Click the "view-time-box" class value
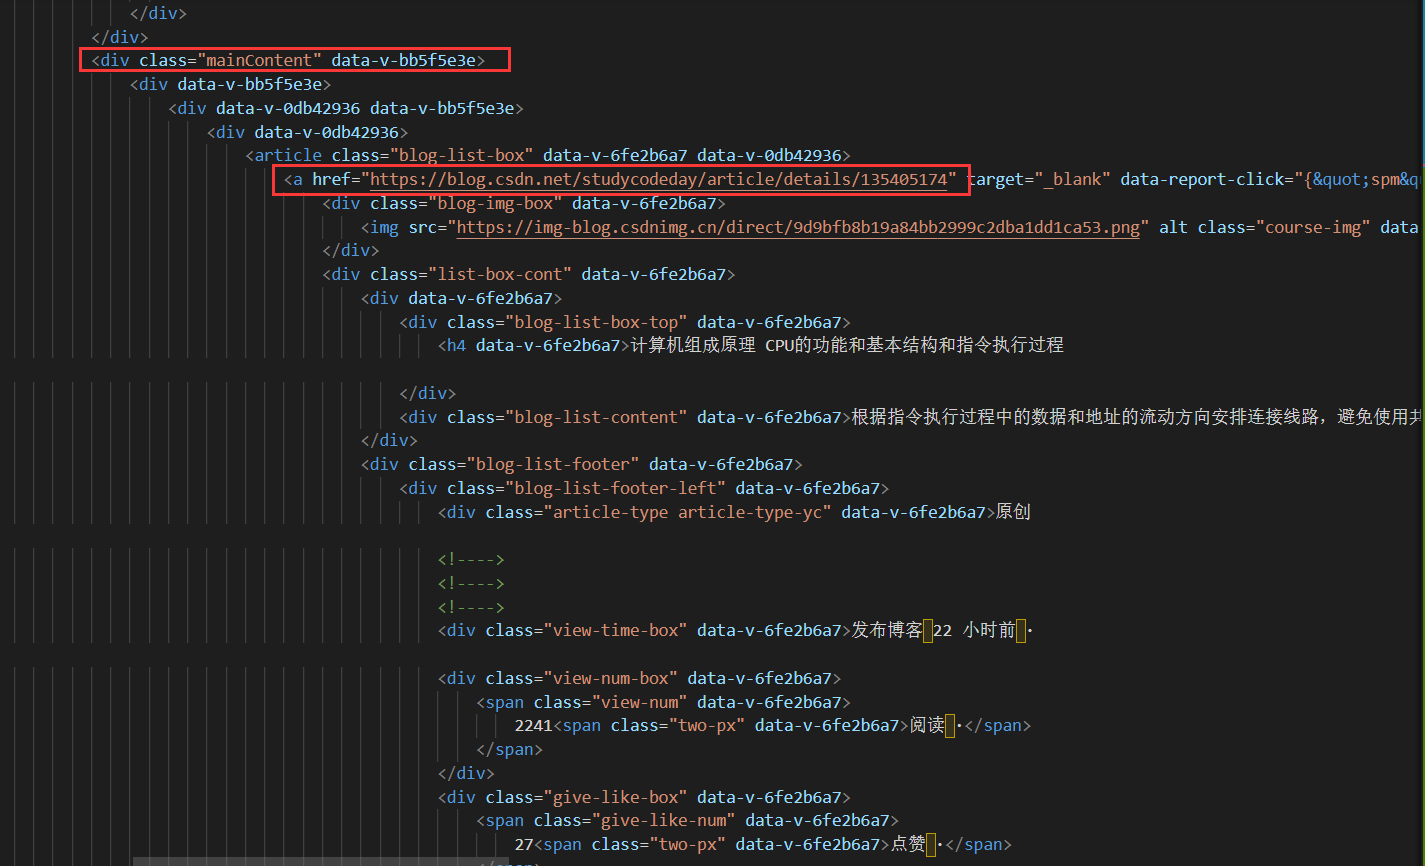 point(614,630)
